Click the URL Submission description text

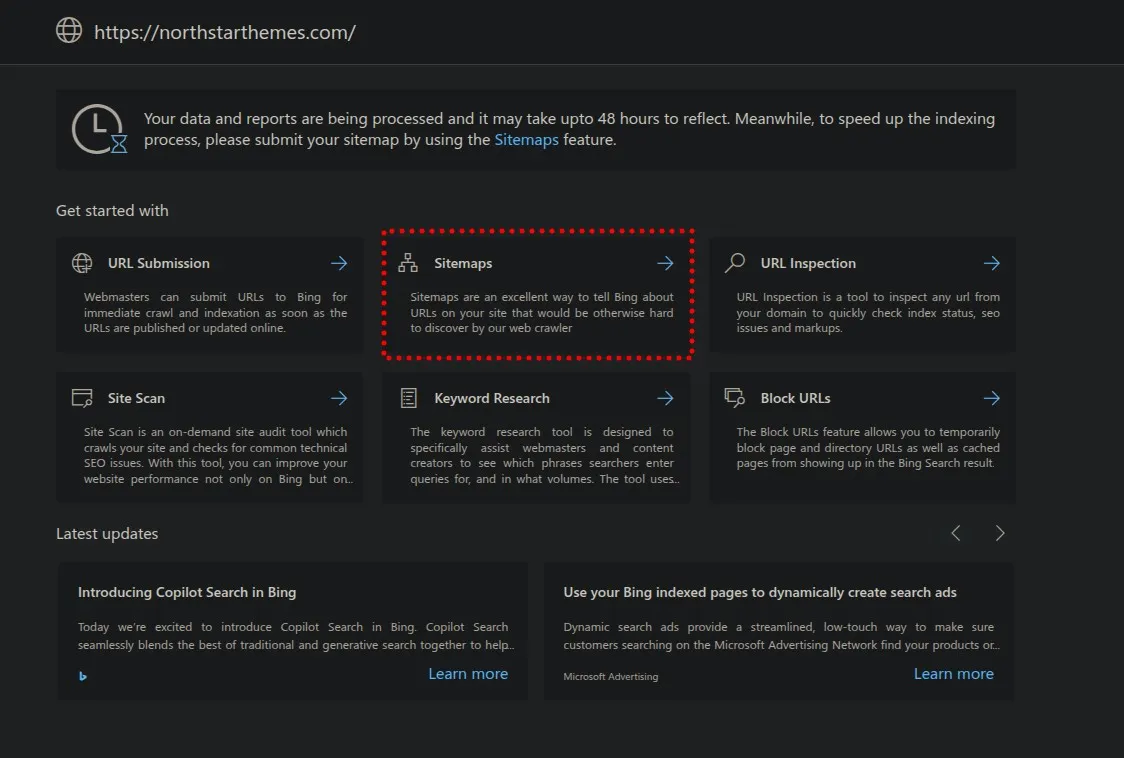(215, 313)
